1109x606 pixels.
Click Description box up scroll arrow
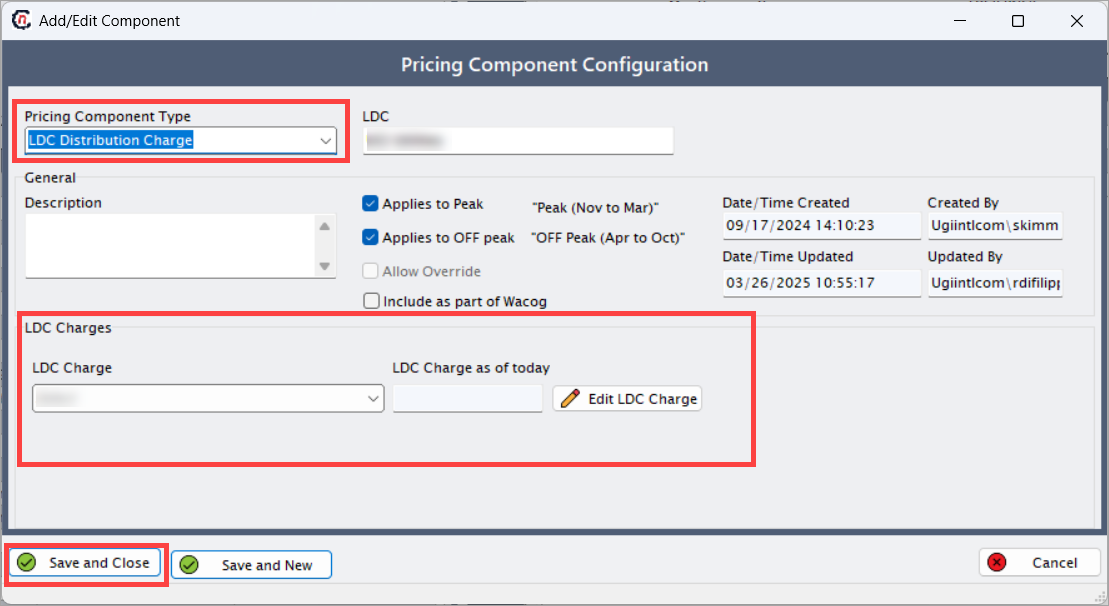coord(325,226)
